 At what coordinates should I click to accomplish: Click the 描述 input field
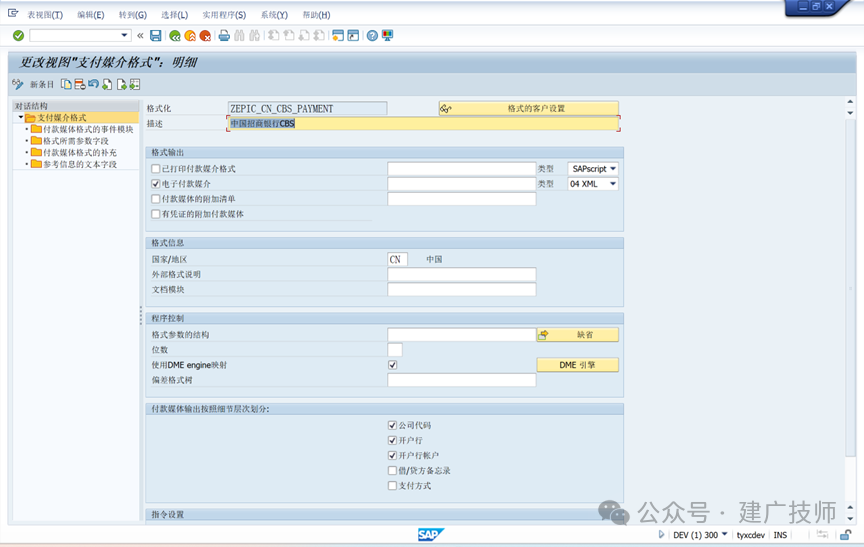[423, 123]
